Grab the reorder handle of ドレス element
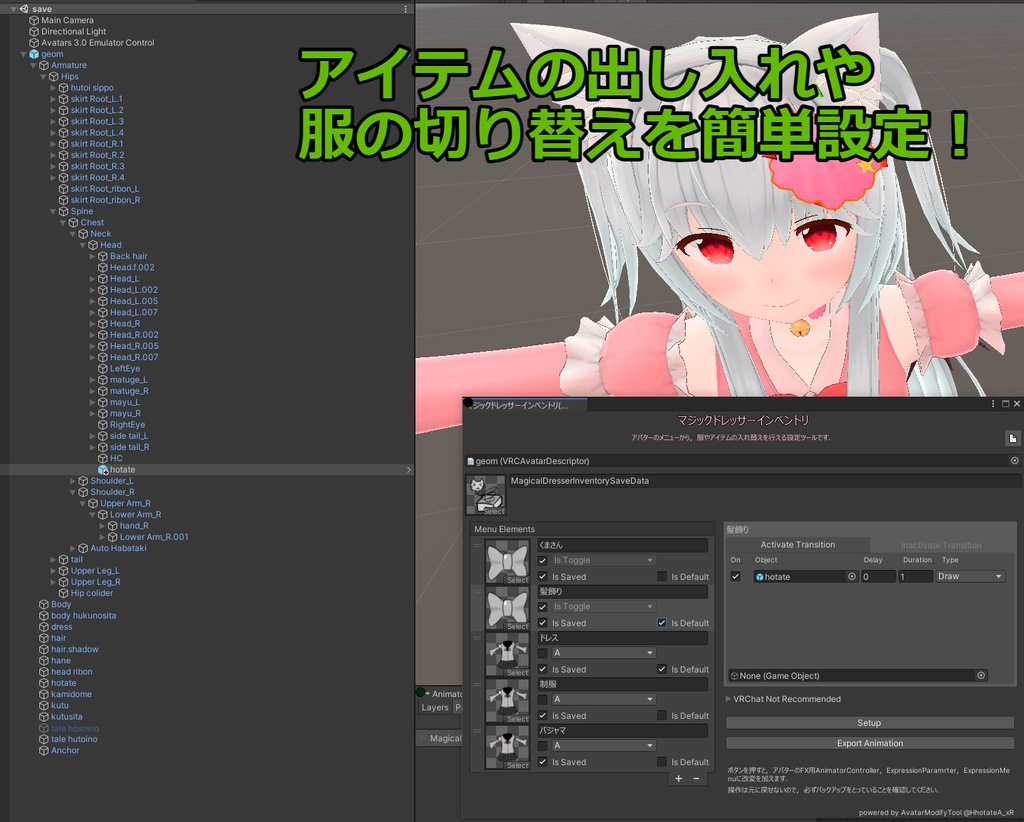Image resolution: width=1024 pixels, height=822 pixels. (477, 638)
